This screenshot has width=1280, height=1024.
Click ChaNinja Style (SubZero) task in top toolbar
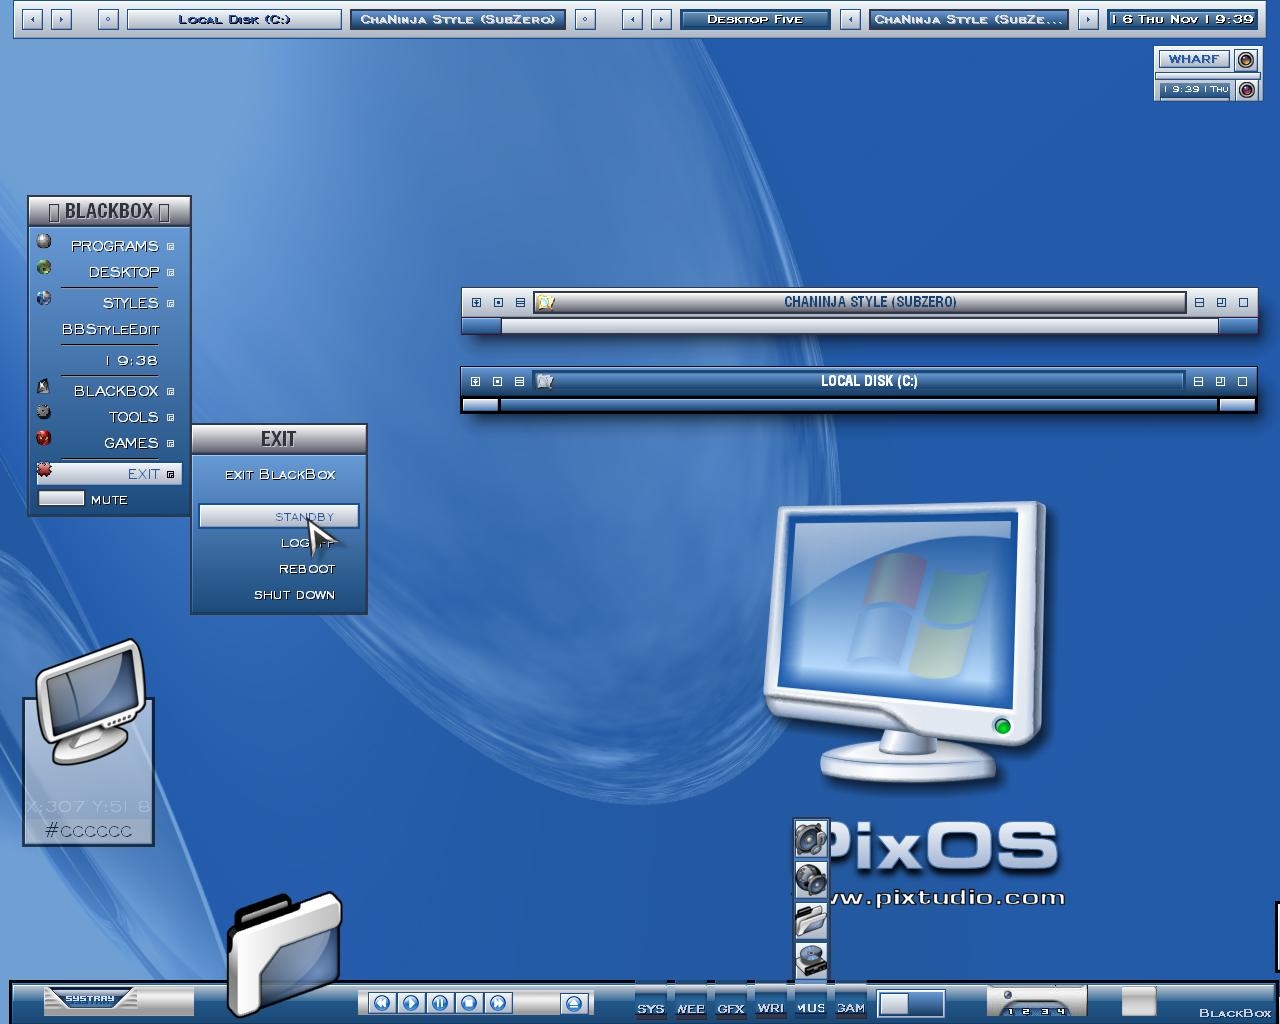458,19
